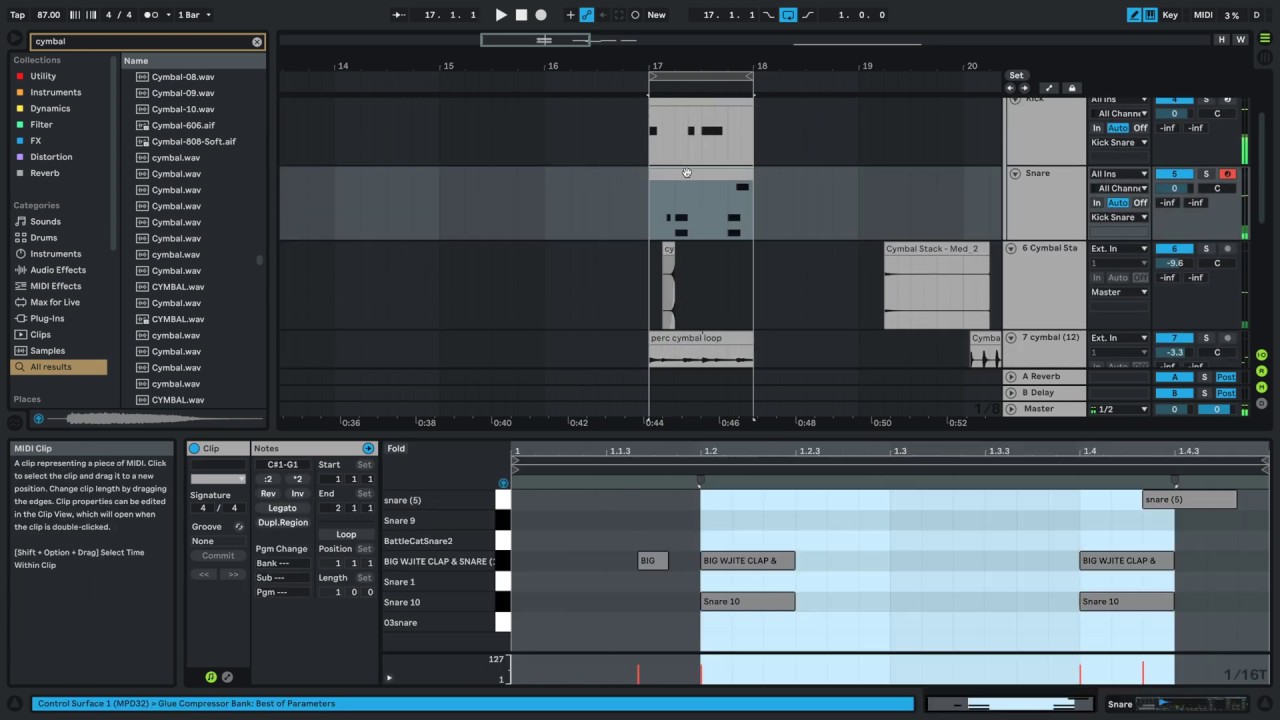Click the Set locator button
Image resolution: width=1280 pixels, height=720 pixels.
[1016, 75]
